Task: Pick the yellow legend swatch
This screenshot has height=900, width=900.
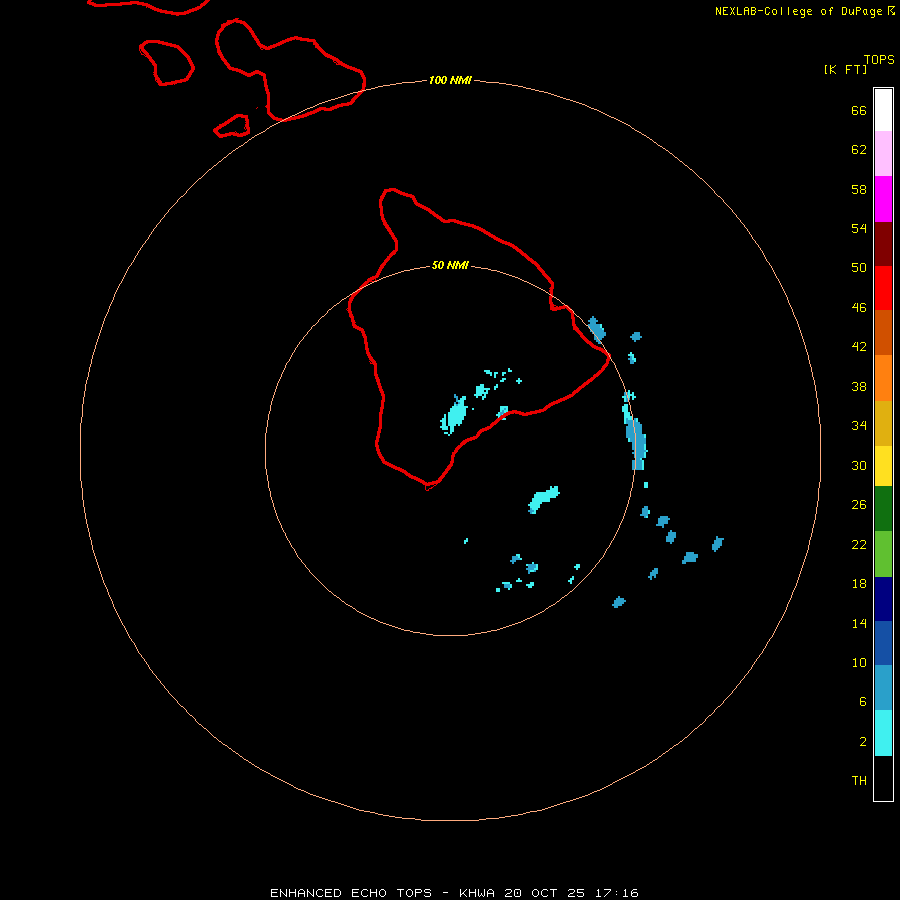Action: [883, 466]
